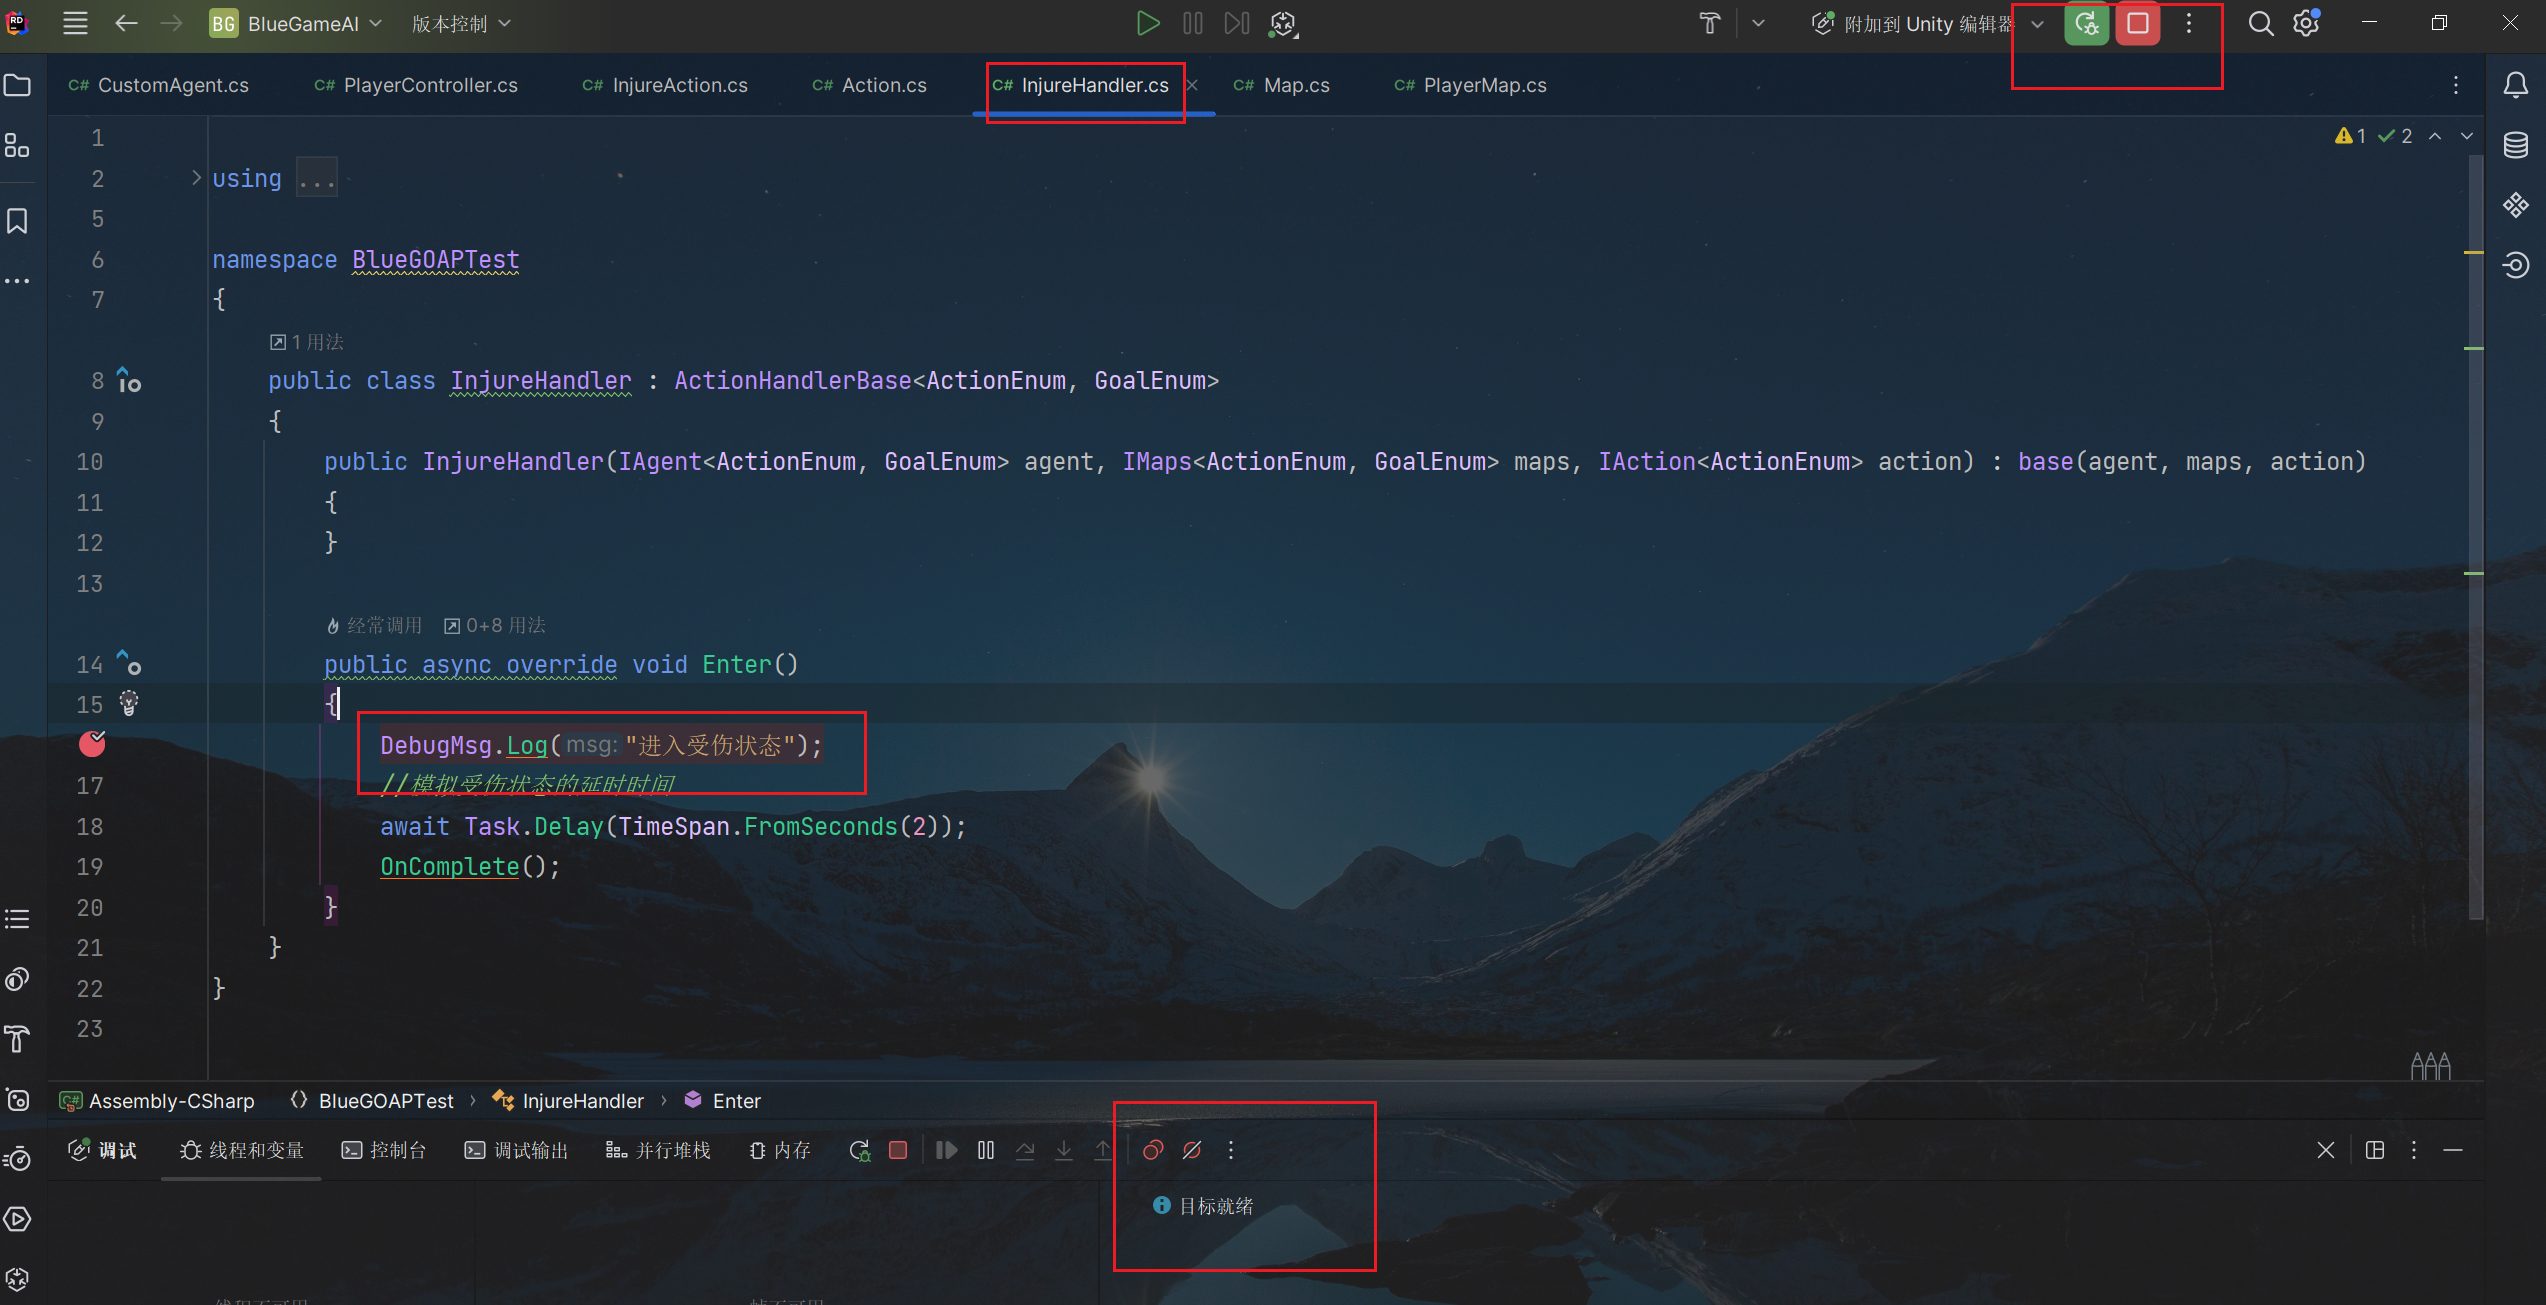Click View Breakpoints icon in debug toolbar

point(1153,1150)
